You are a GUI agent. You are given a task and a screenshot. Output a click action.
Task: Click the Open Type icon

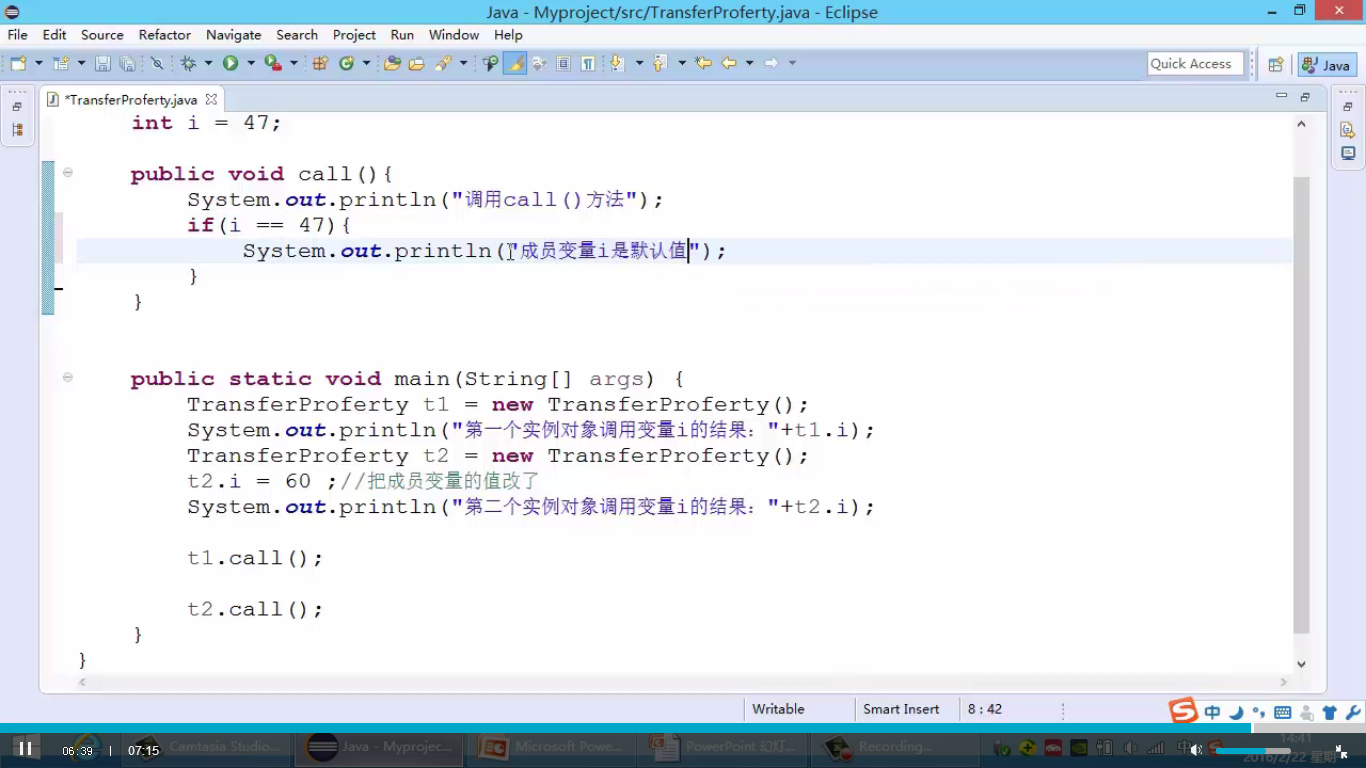392,63
